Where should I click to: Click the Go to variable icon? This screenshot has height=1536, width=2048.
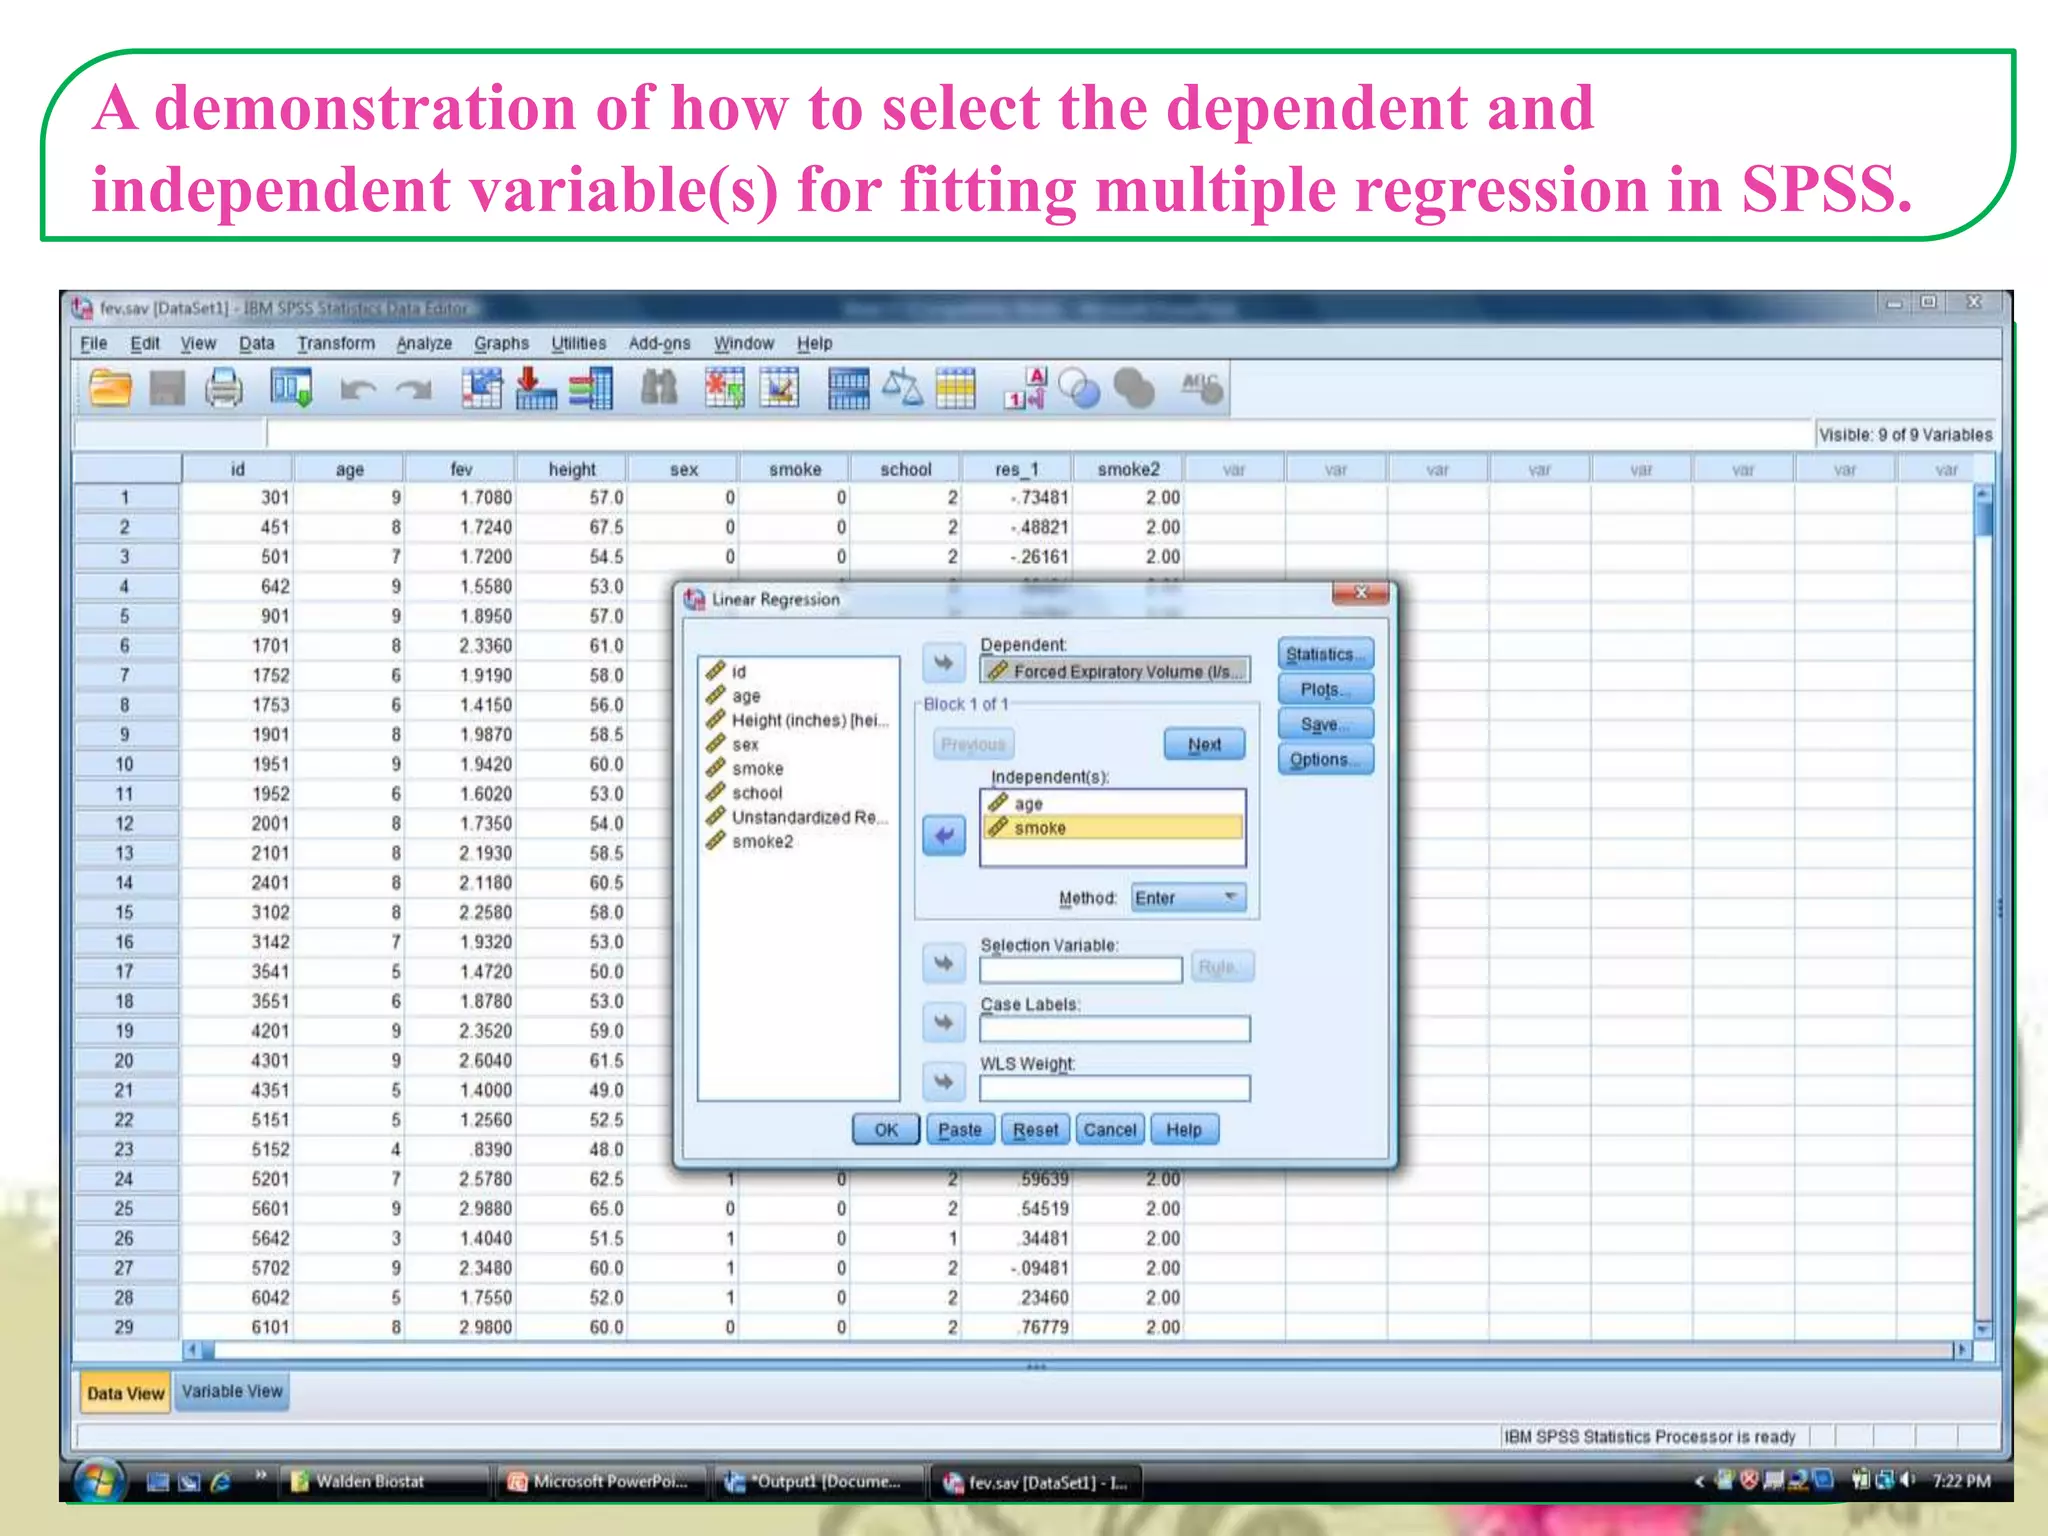(x=535, y=389)
